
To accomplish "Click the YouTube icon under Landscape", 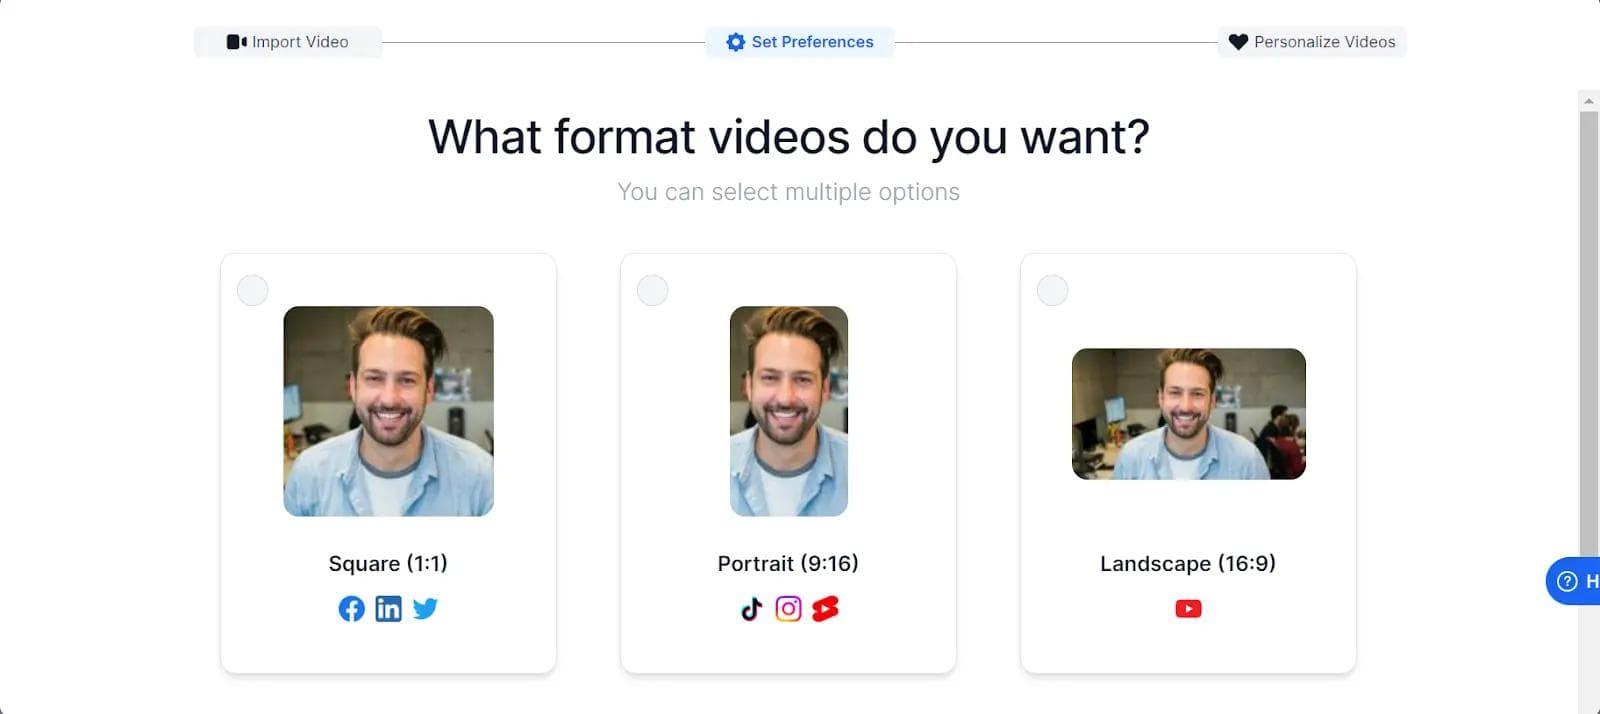I will [1188, 608].
